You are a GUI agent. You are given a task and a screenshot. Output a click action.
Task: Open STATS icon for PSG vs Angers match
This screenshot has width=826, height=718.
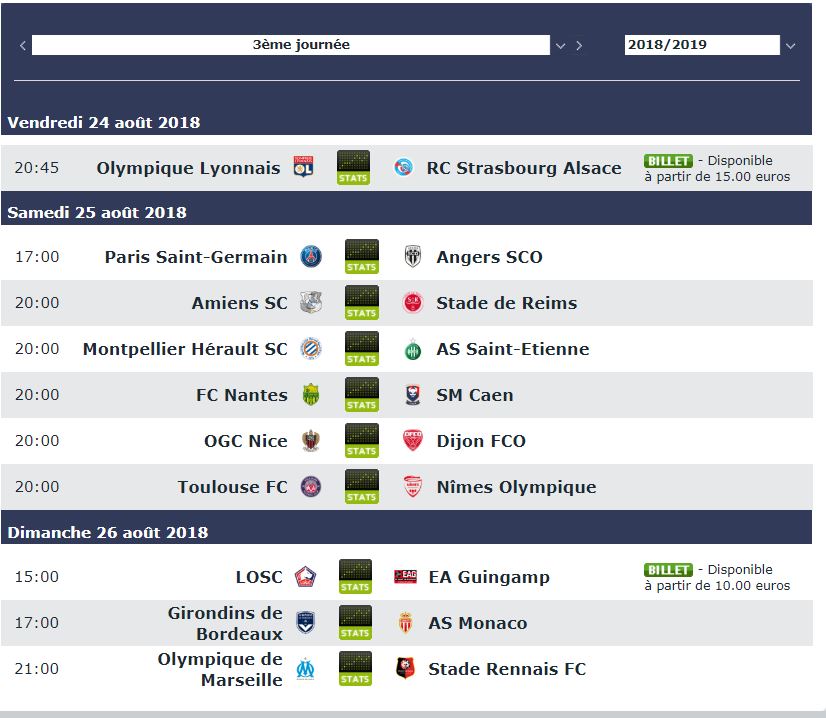(361, 257)
